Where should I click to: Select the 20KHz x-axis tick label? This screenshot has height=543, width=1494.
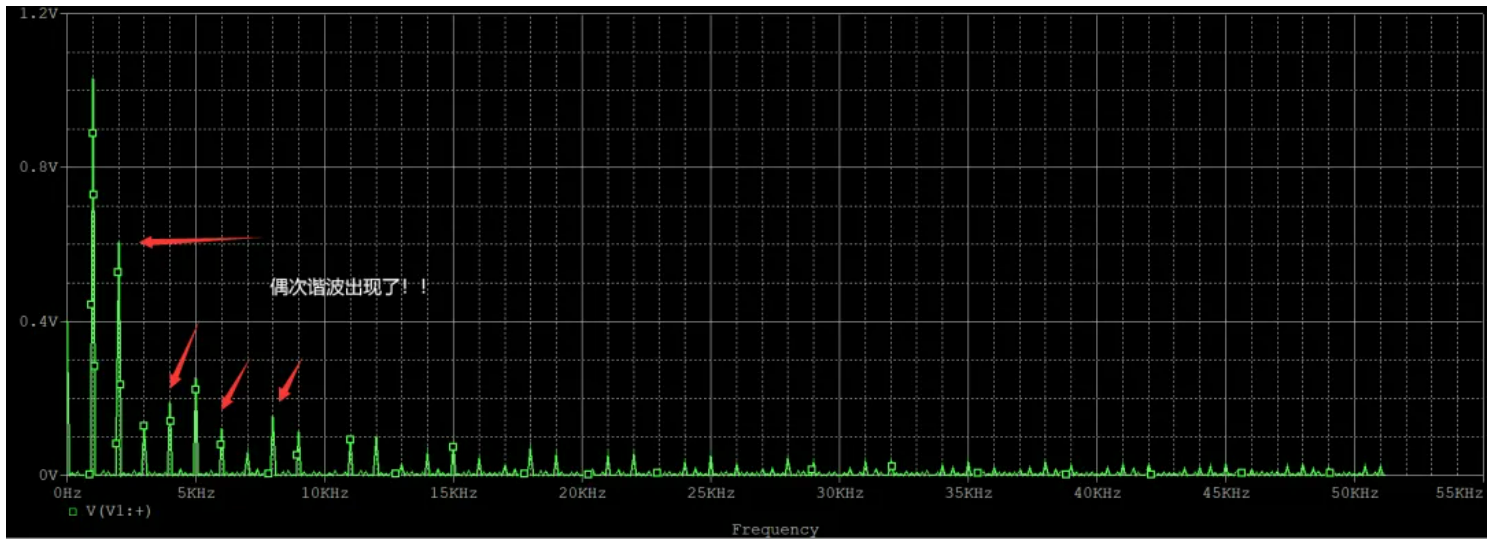582,493
